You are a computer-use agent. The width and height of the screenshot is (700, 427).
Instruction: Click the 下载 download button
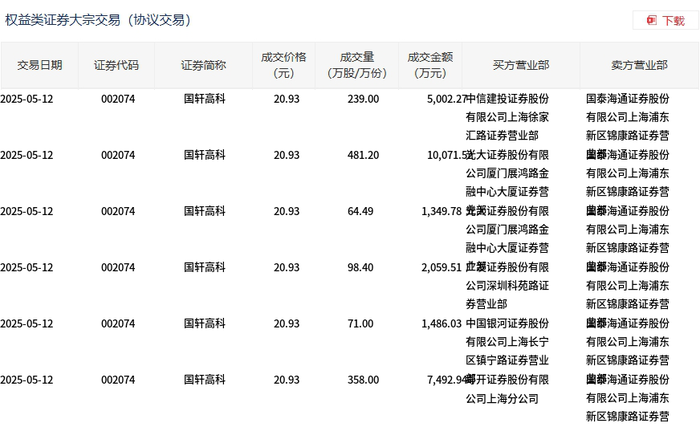(x=666, y=21)
